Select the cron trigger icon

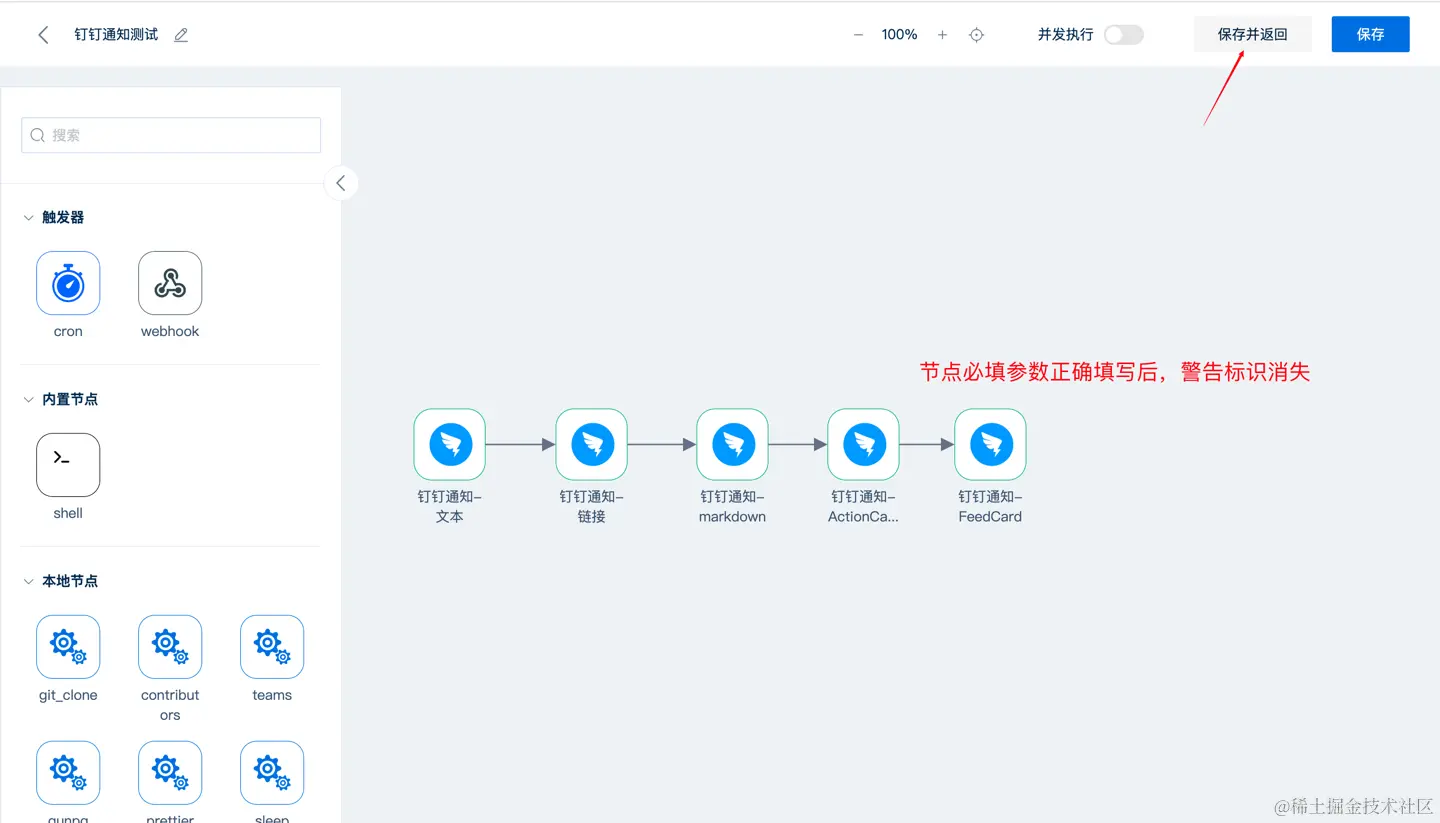point(68,283)
